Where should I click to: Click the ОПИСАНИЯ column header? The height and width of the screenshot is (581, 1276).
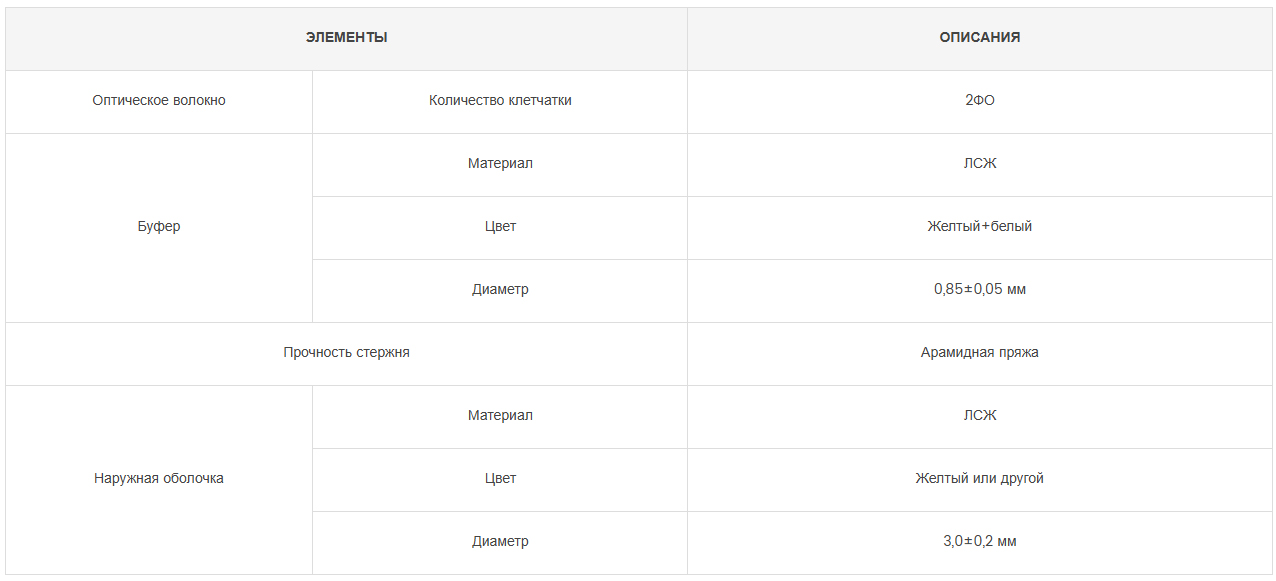(x=980, y=38)
